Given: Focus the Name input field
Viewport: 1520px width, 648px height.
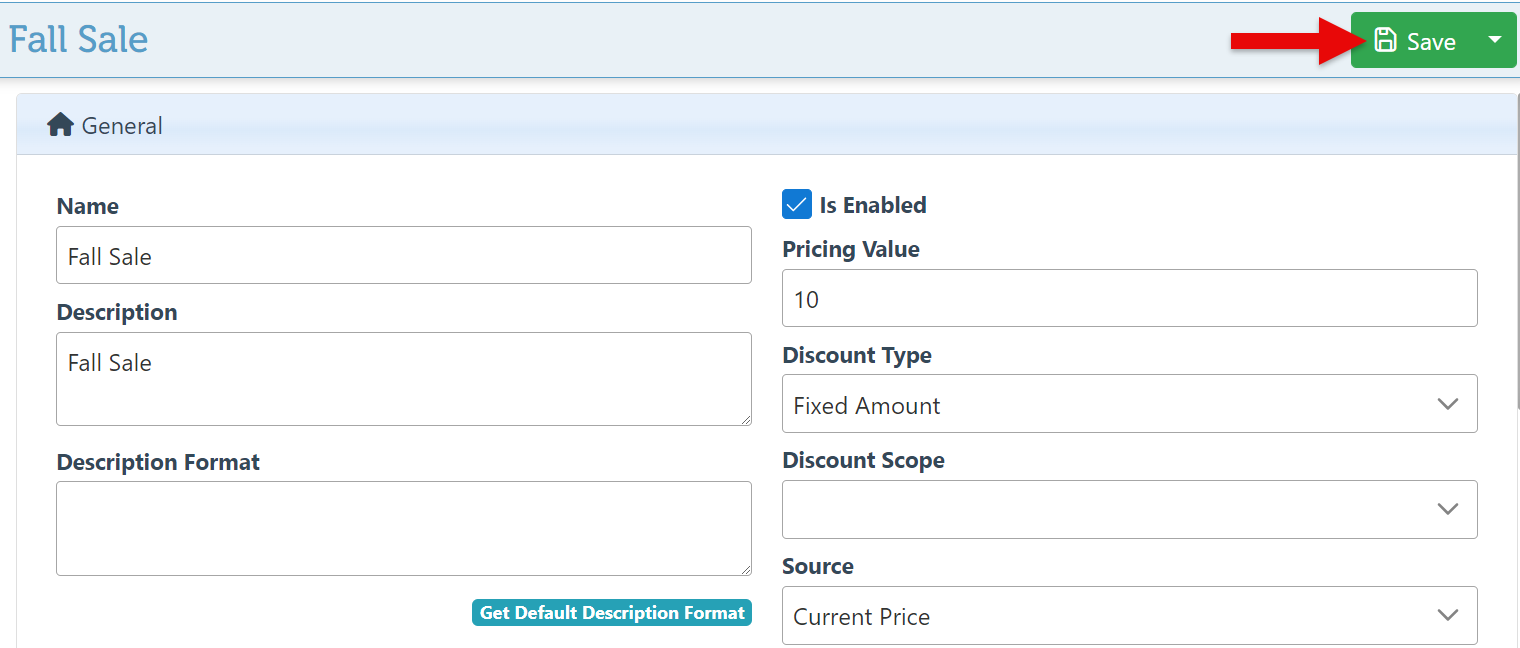Looking at the screenshot, I should 403,255.
